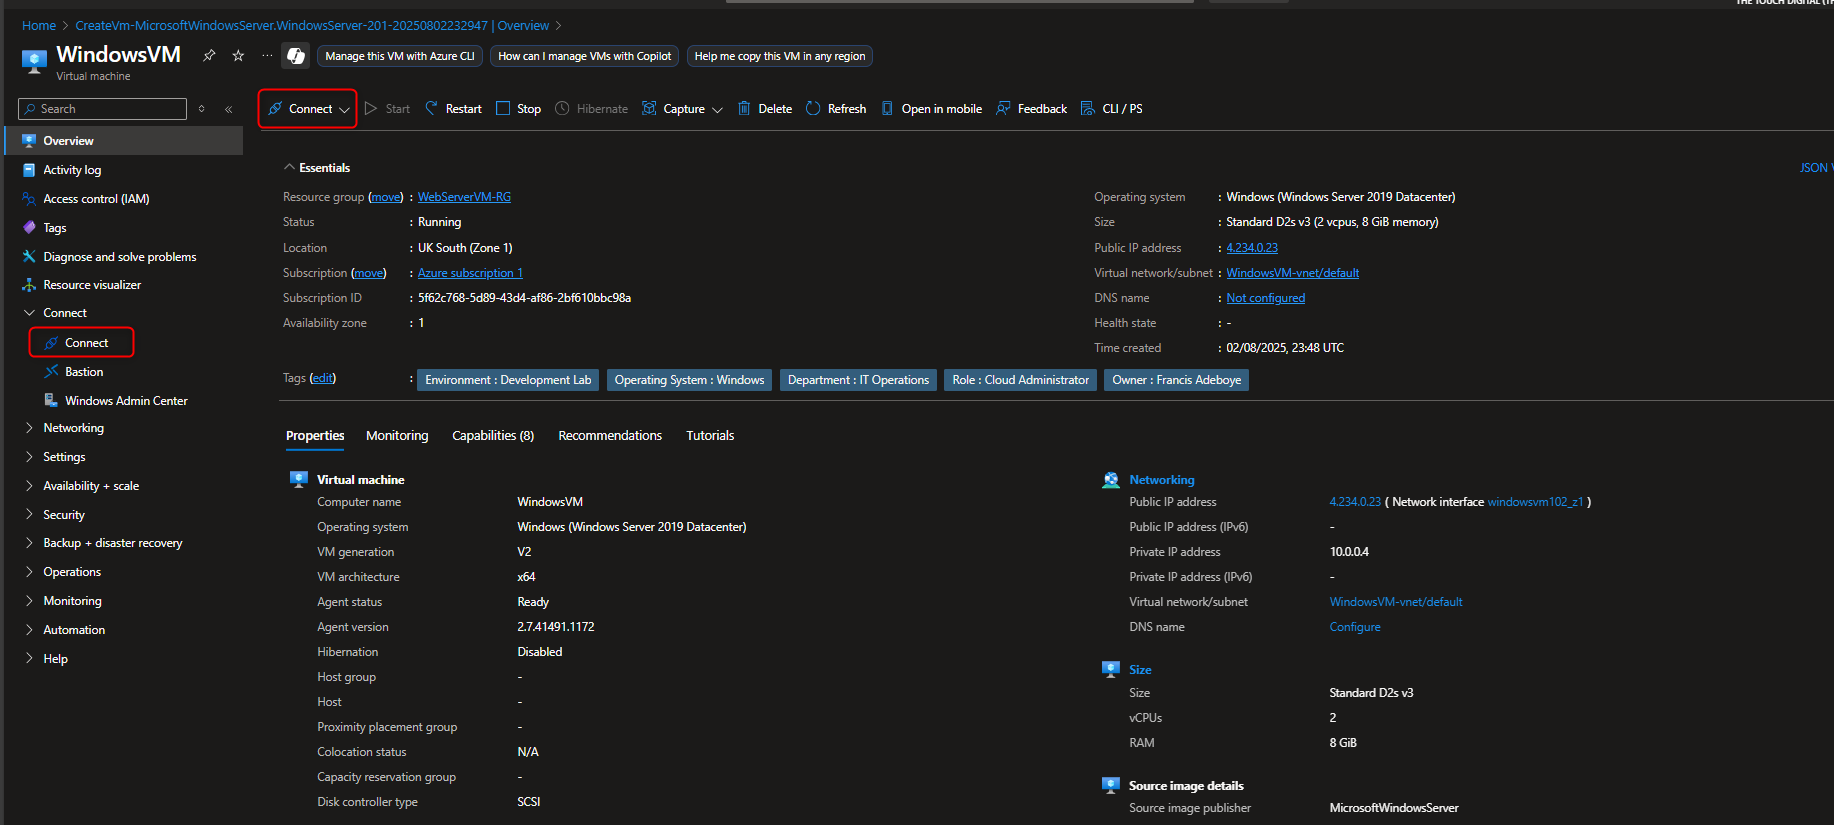Image resolution: width=1834 pixels, height=825 pixels.
Task: Switch to the Monitoring tab
Action: (397, 436)
